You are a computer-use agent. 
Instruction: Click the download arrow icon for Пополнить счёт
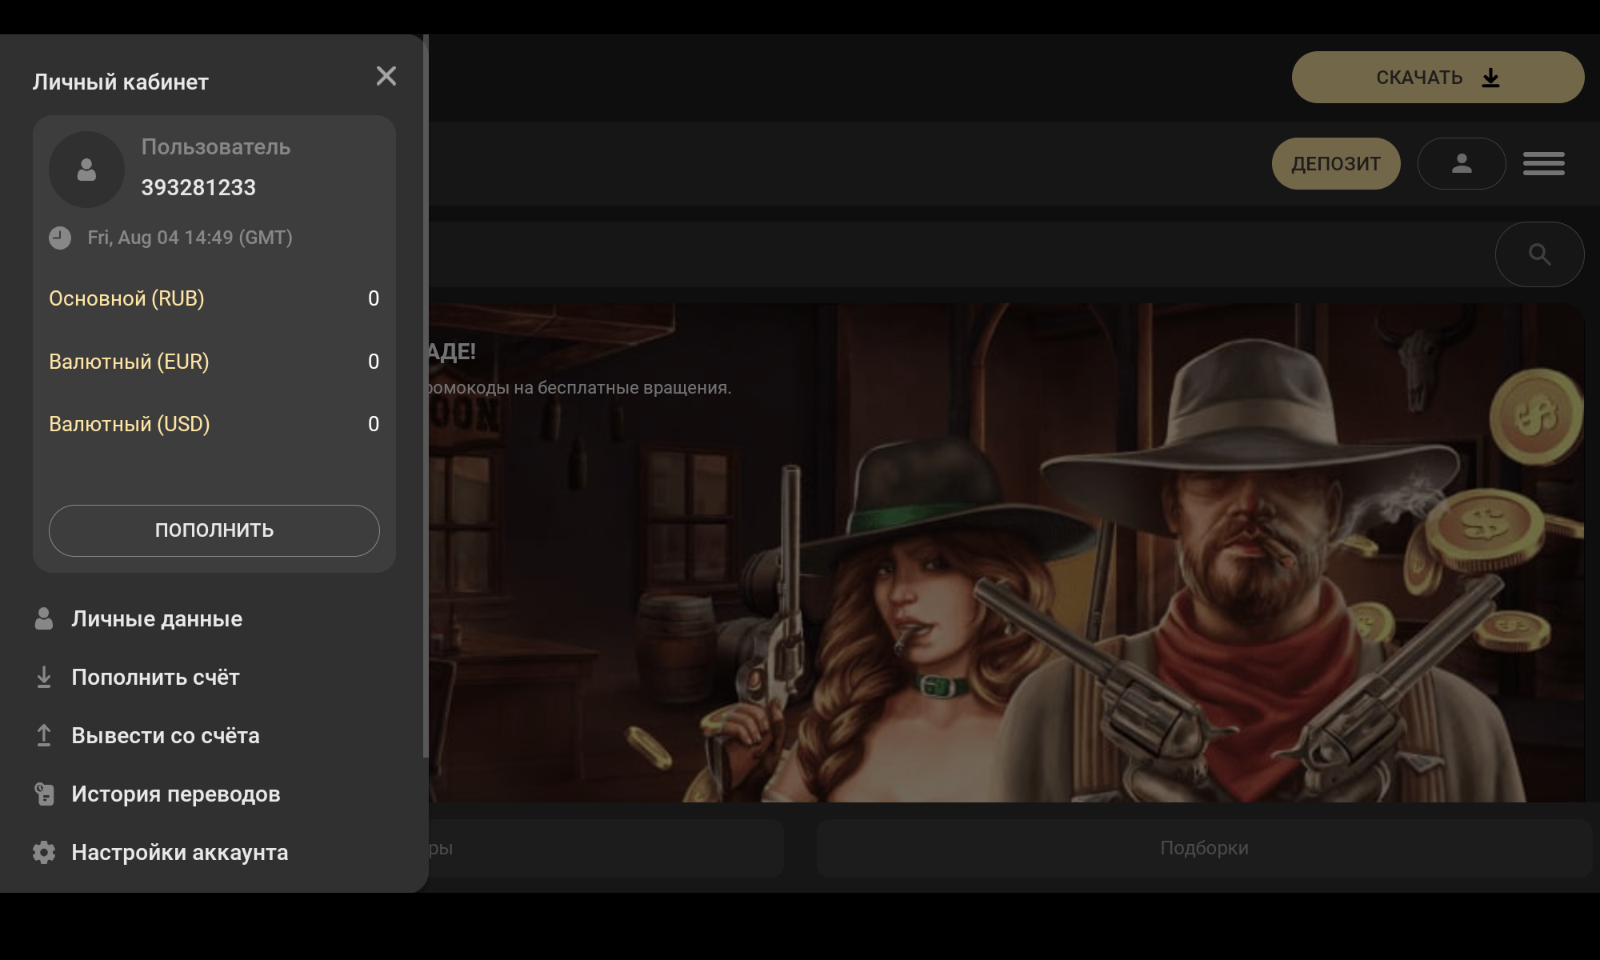[44, 678]
